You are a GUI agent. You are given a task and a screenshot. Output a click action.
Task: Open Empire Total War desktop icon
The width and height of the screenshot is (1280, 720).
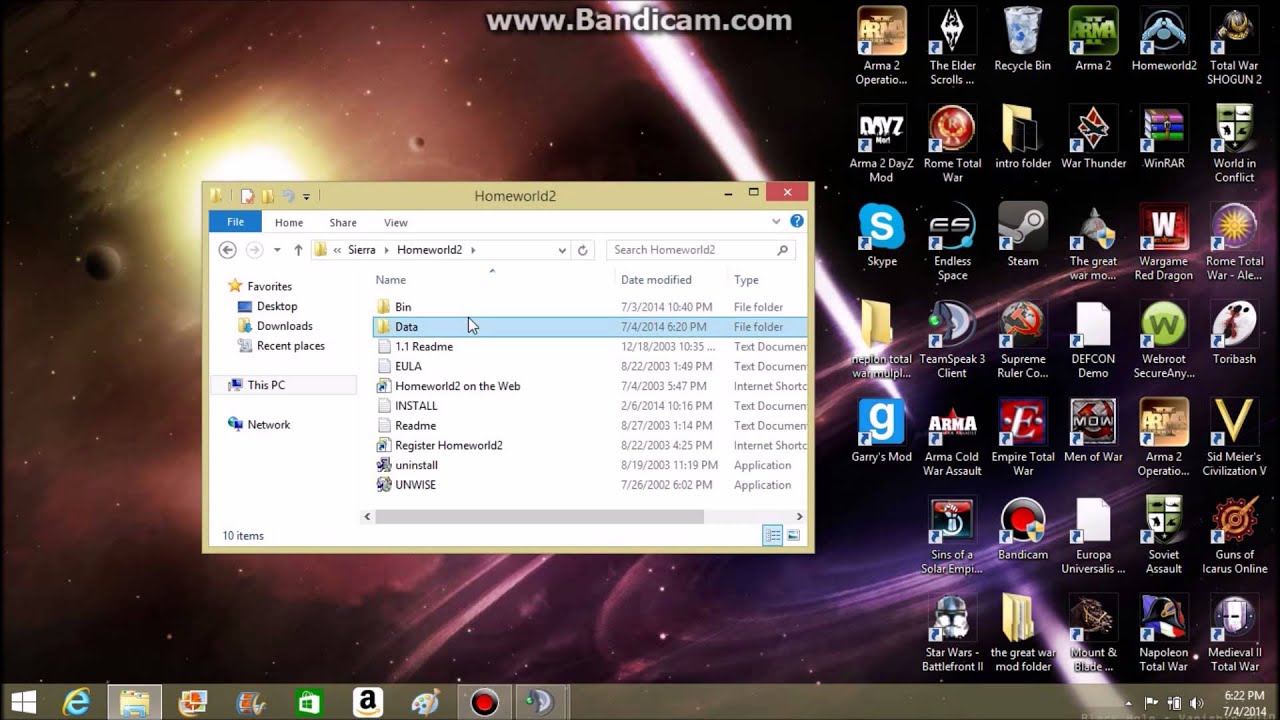pyautogui.click(x=1022, y=438)
